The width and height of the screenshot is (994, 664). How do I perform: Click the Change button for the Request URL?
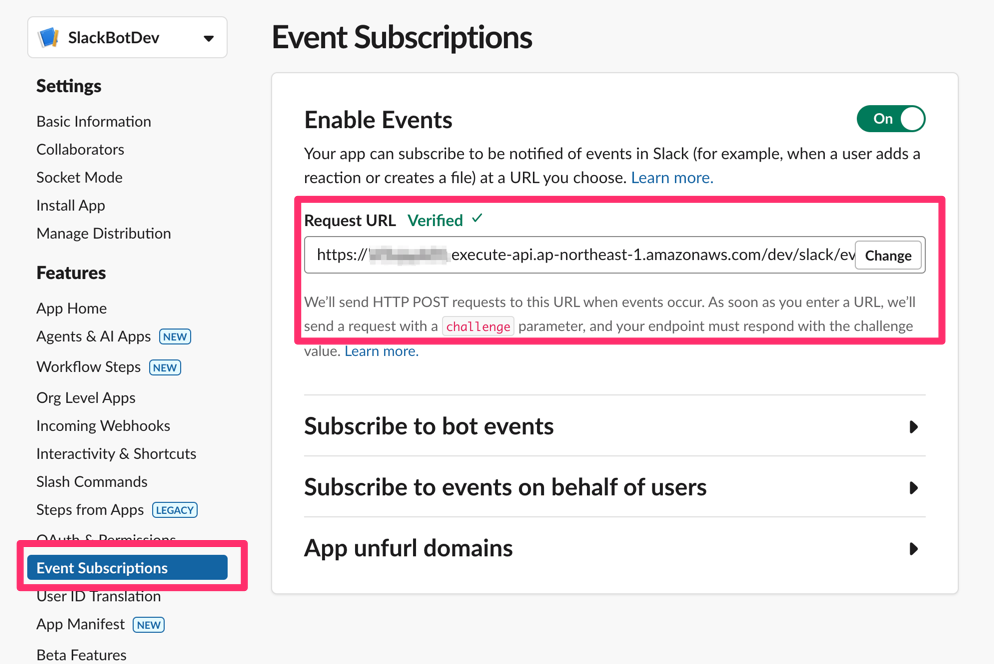click(x=887, y=255)
